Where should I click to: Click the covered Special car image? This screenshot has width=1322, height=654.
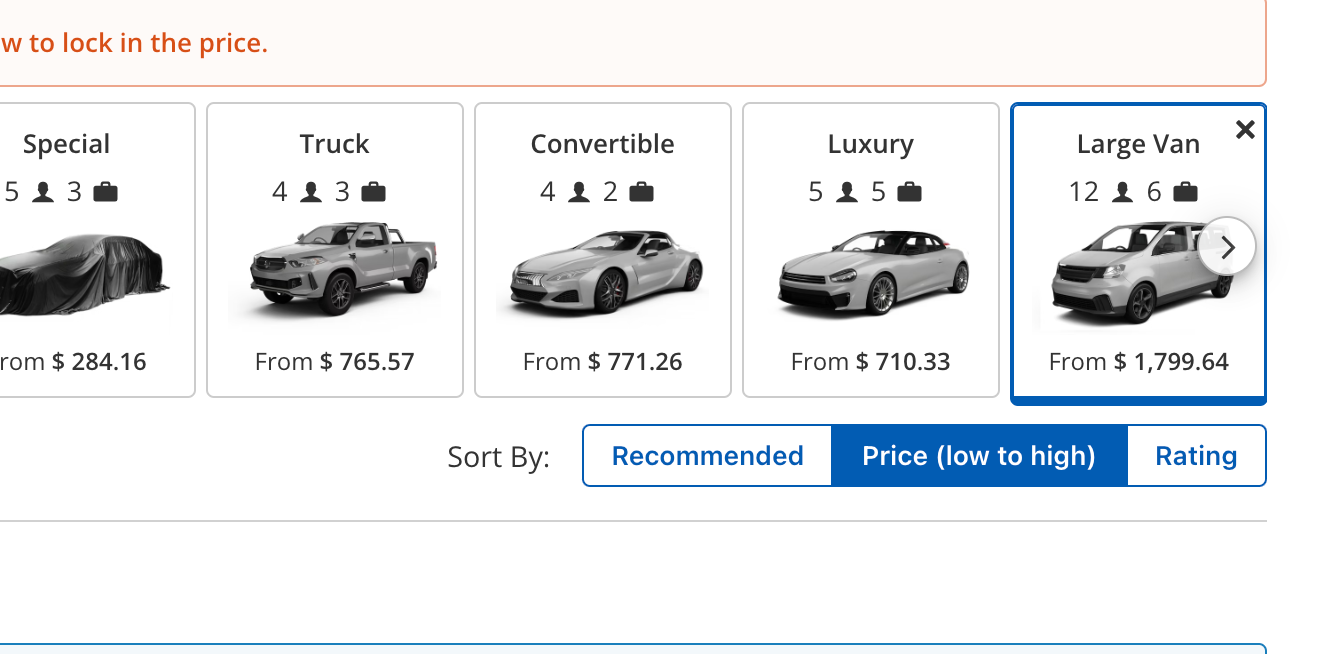(x=80, y=274)
